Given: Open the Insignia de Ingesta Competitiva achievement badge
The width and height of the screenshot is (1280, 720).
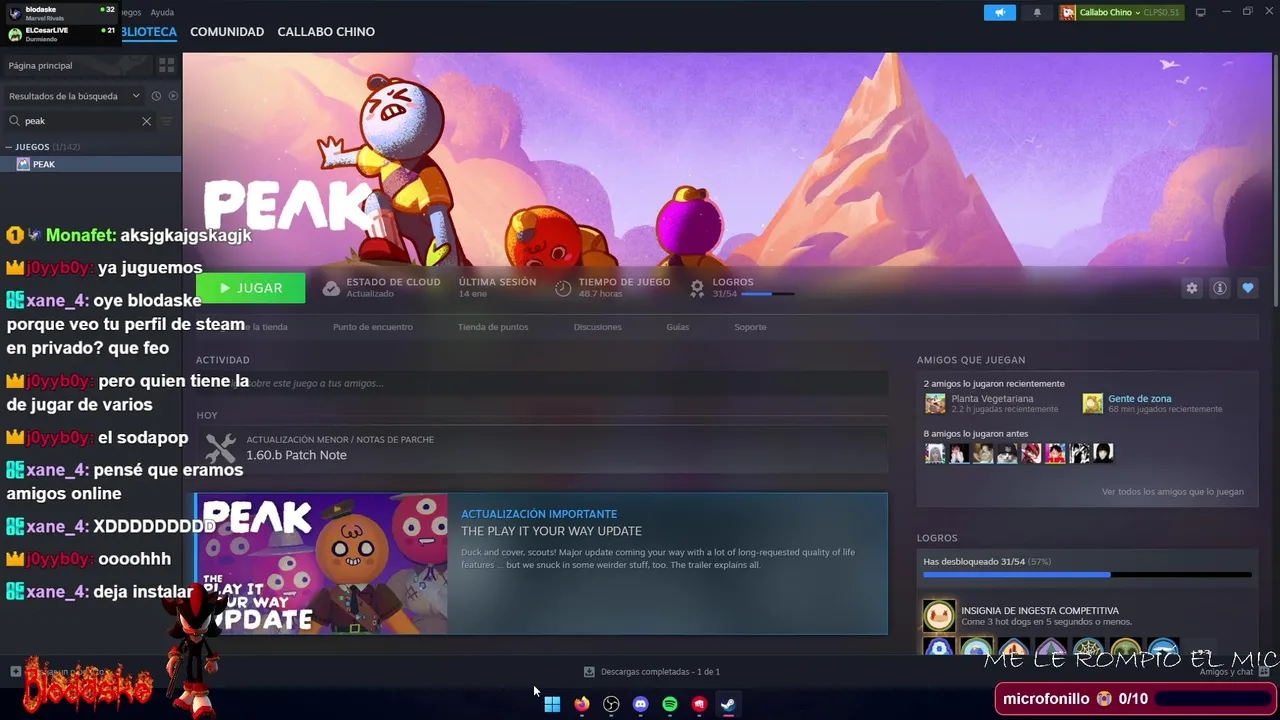Looking at the screenshot, I should coord(939,616).
